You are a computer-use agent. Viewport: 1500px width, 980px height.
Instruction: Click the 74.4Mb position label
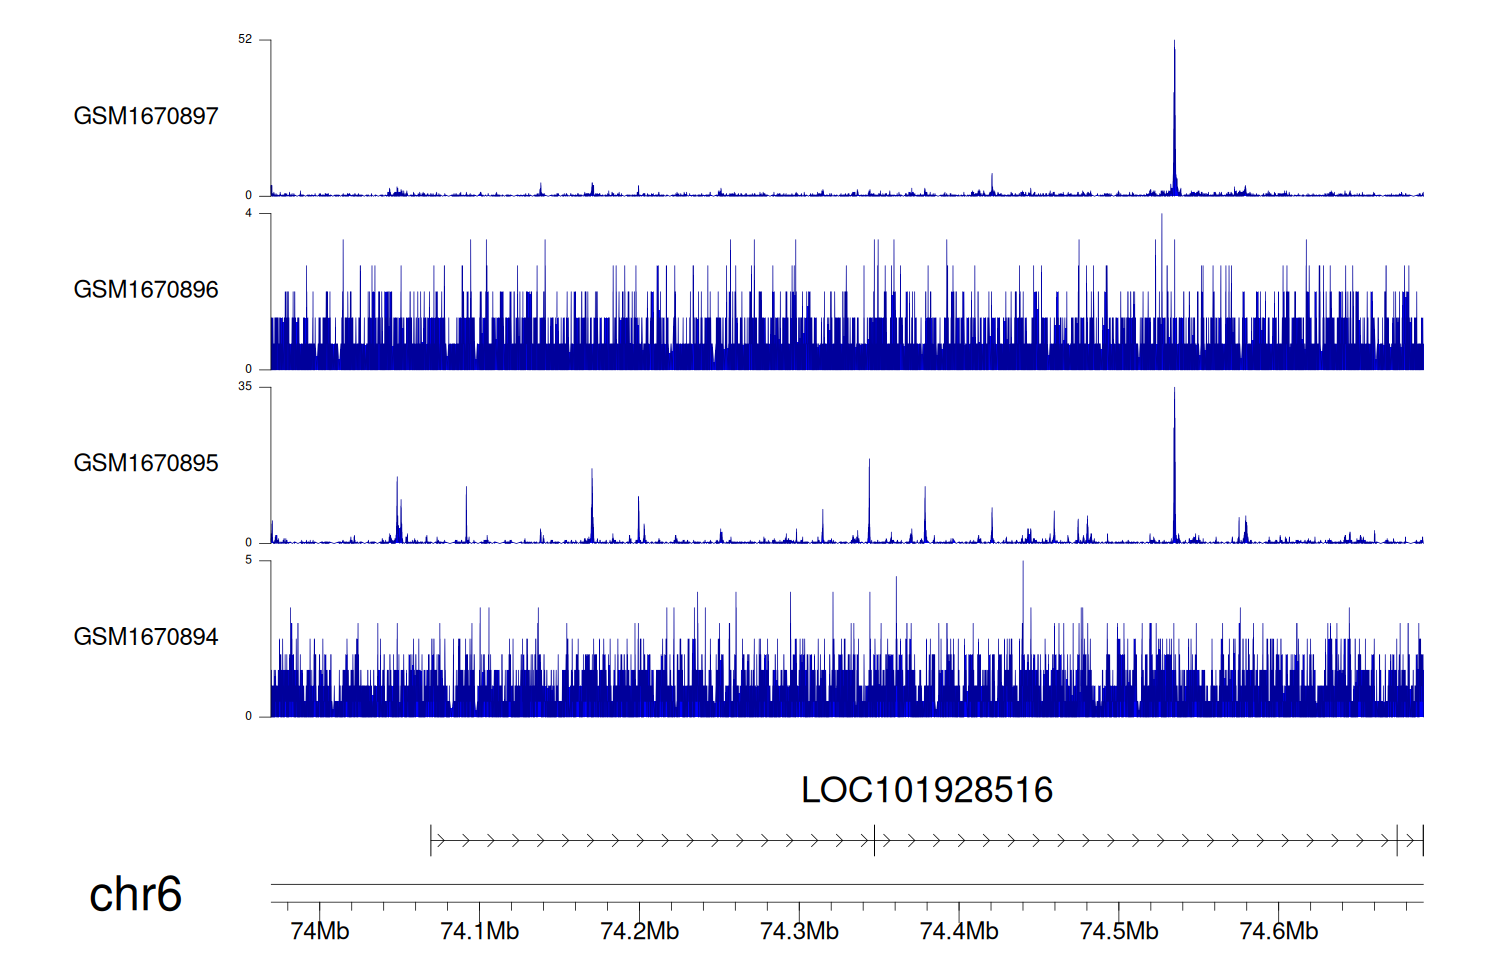point(958,931)
